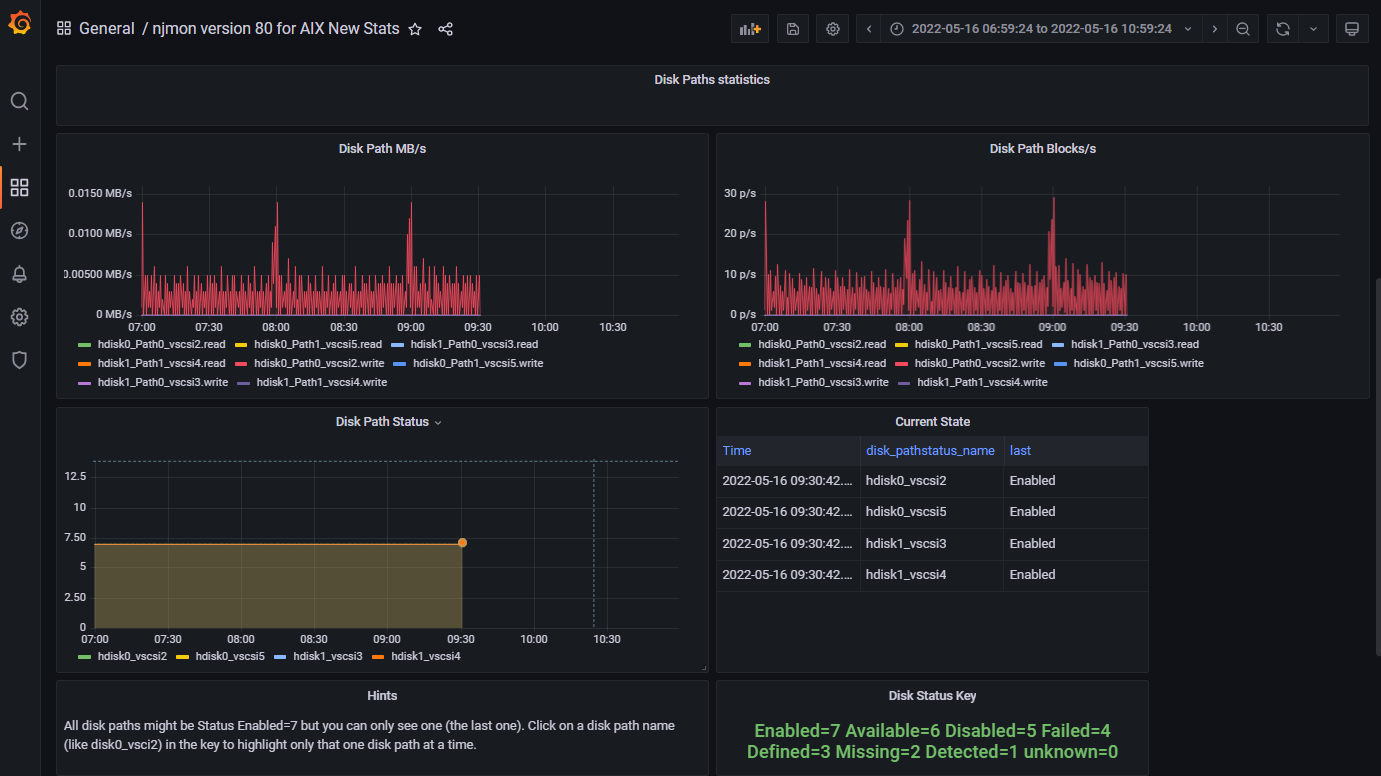Toggle hdisk1_vscsi4 series in Disk Path Status legend
Image resolution: width=1381 pixels, height=776 pixels.
(x=425, y=656)
